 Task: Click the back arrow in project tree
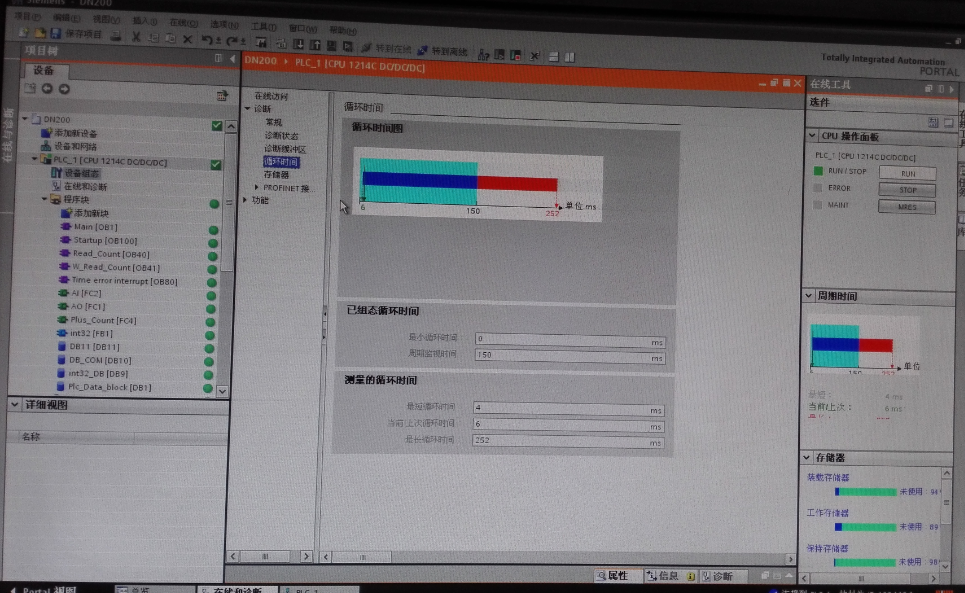[46, 89]
